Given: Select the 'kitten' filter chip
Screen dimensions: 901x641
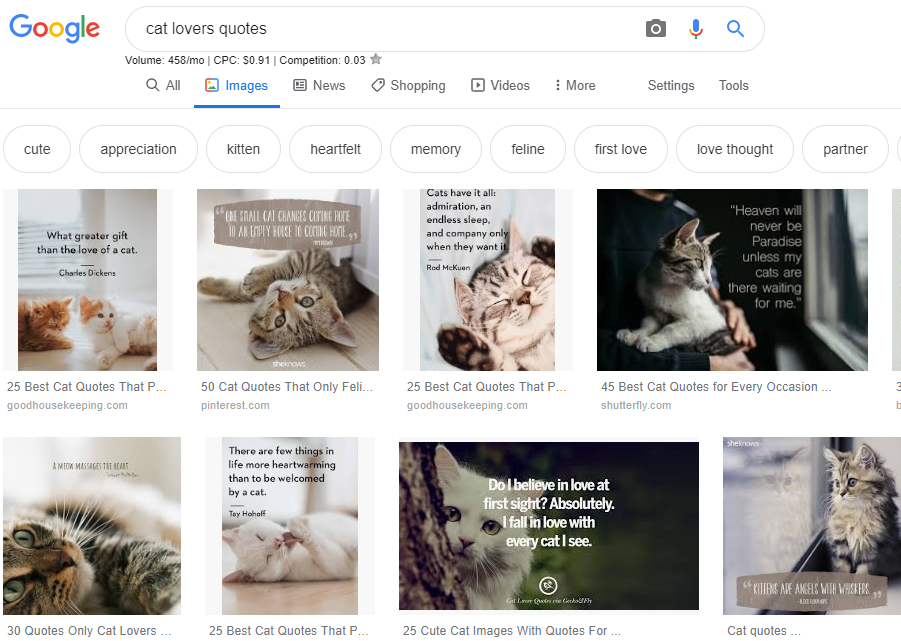Looking at the screenshot, I should click(x=243, y=149).
